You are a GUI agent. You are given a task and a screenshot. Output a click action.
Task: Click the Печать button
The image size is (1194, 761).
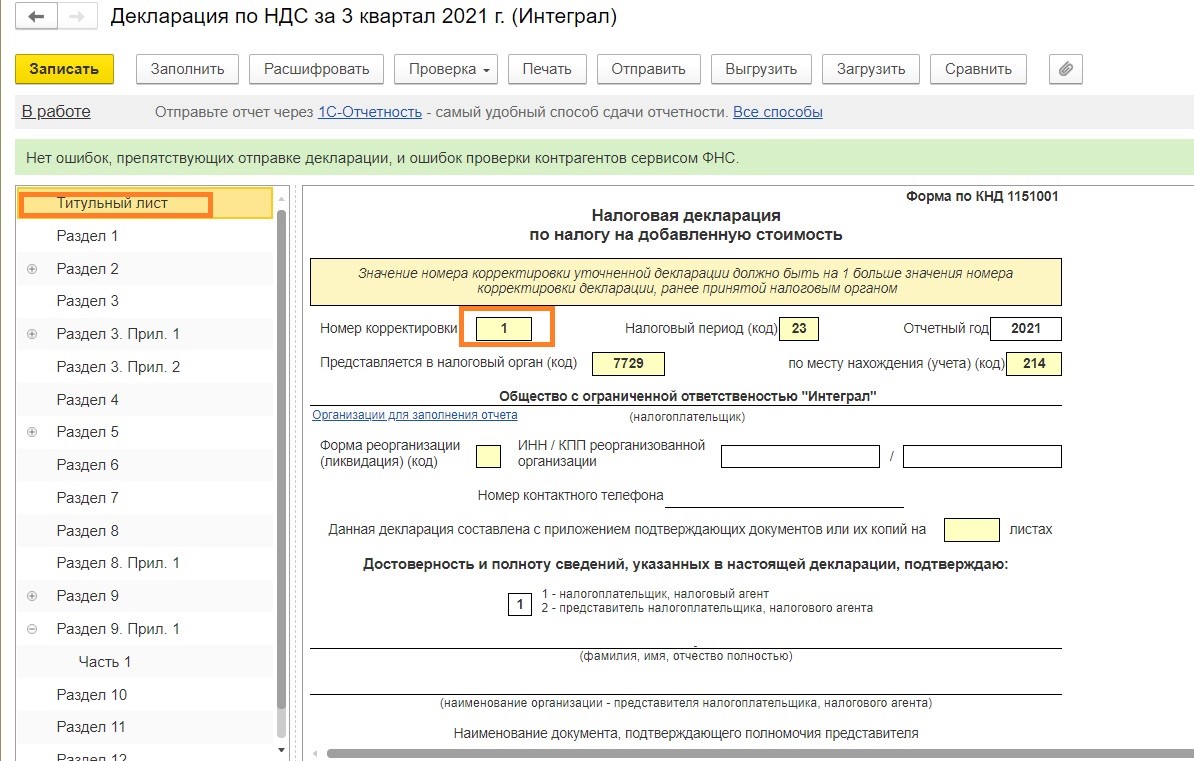click(547, 69)
